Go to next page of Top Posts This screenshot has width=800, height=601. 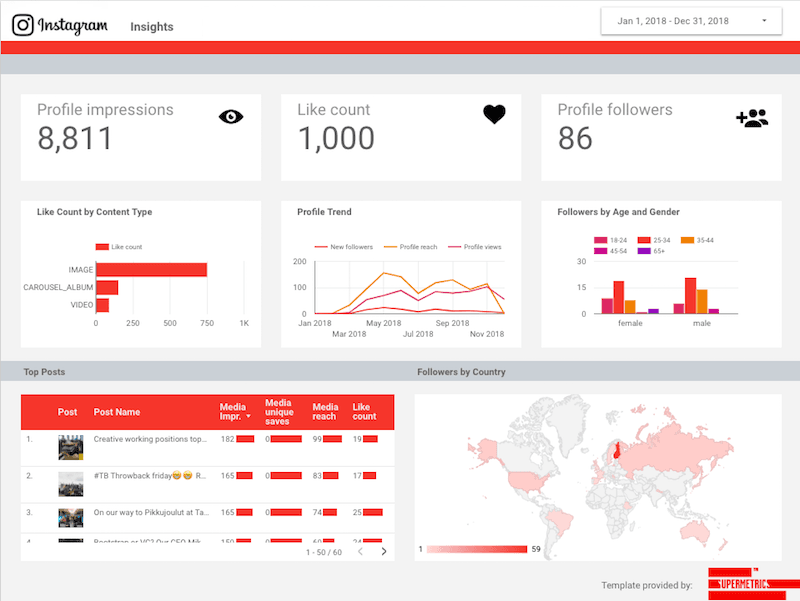[x=384, y=552]
